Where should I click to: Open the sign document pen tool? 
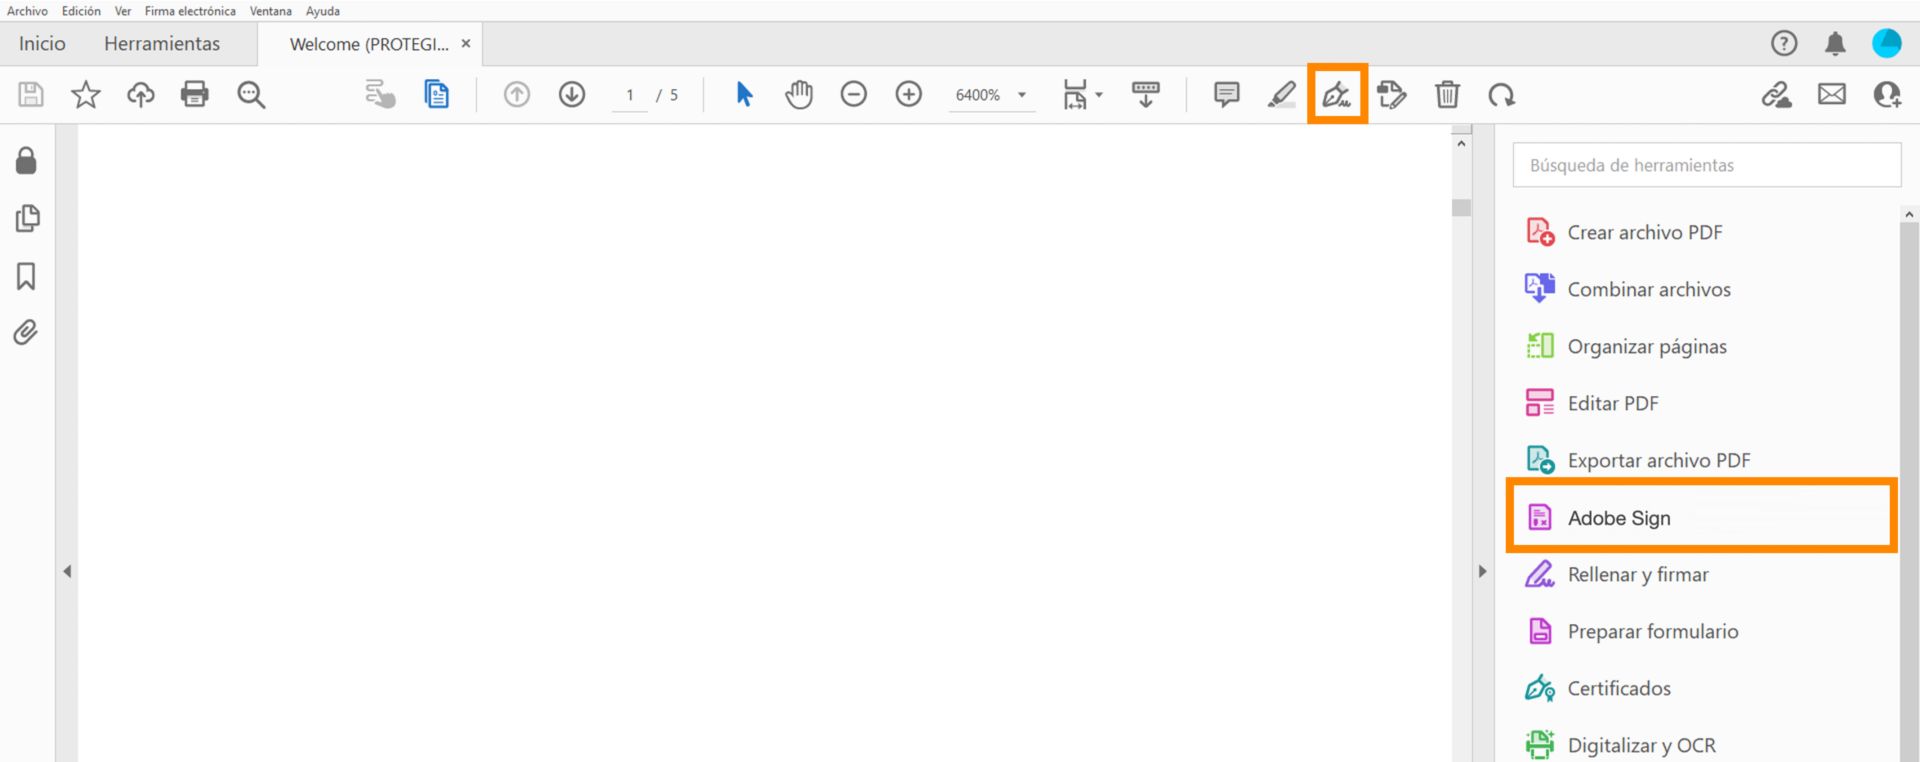1337,95
